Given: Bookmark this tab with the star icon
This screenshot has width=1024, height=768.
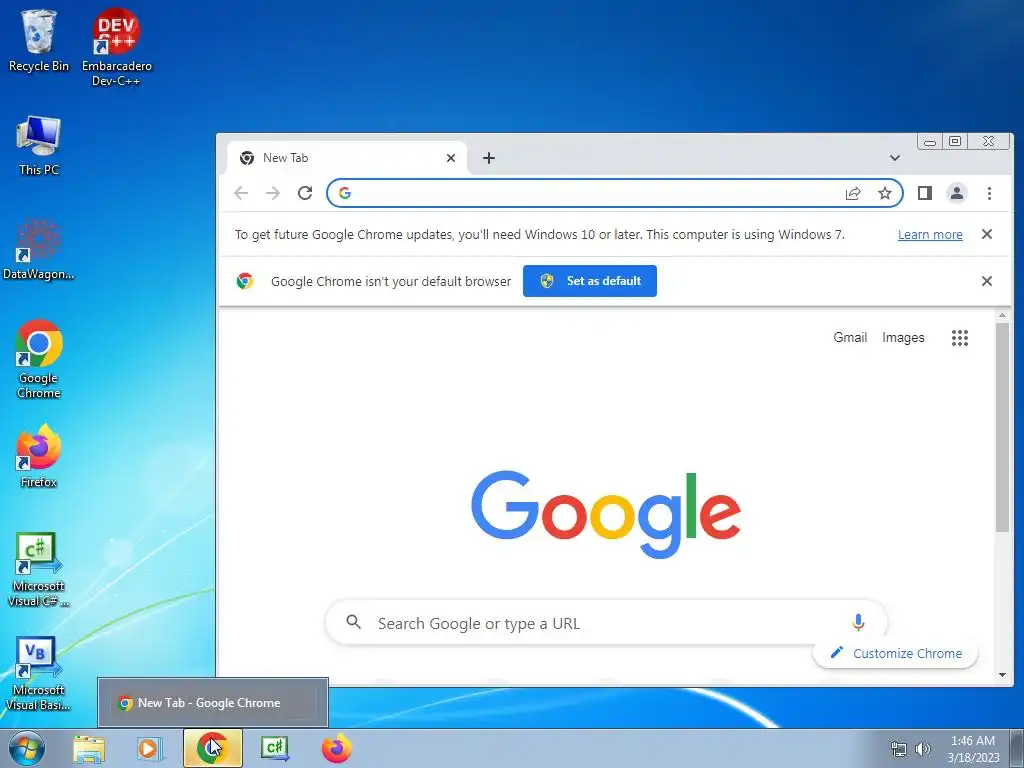Looking at the screenshot, I should (885, 193).
